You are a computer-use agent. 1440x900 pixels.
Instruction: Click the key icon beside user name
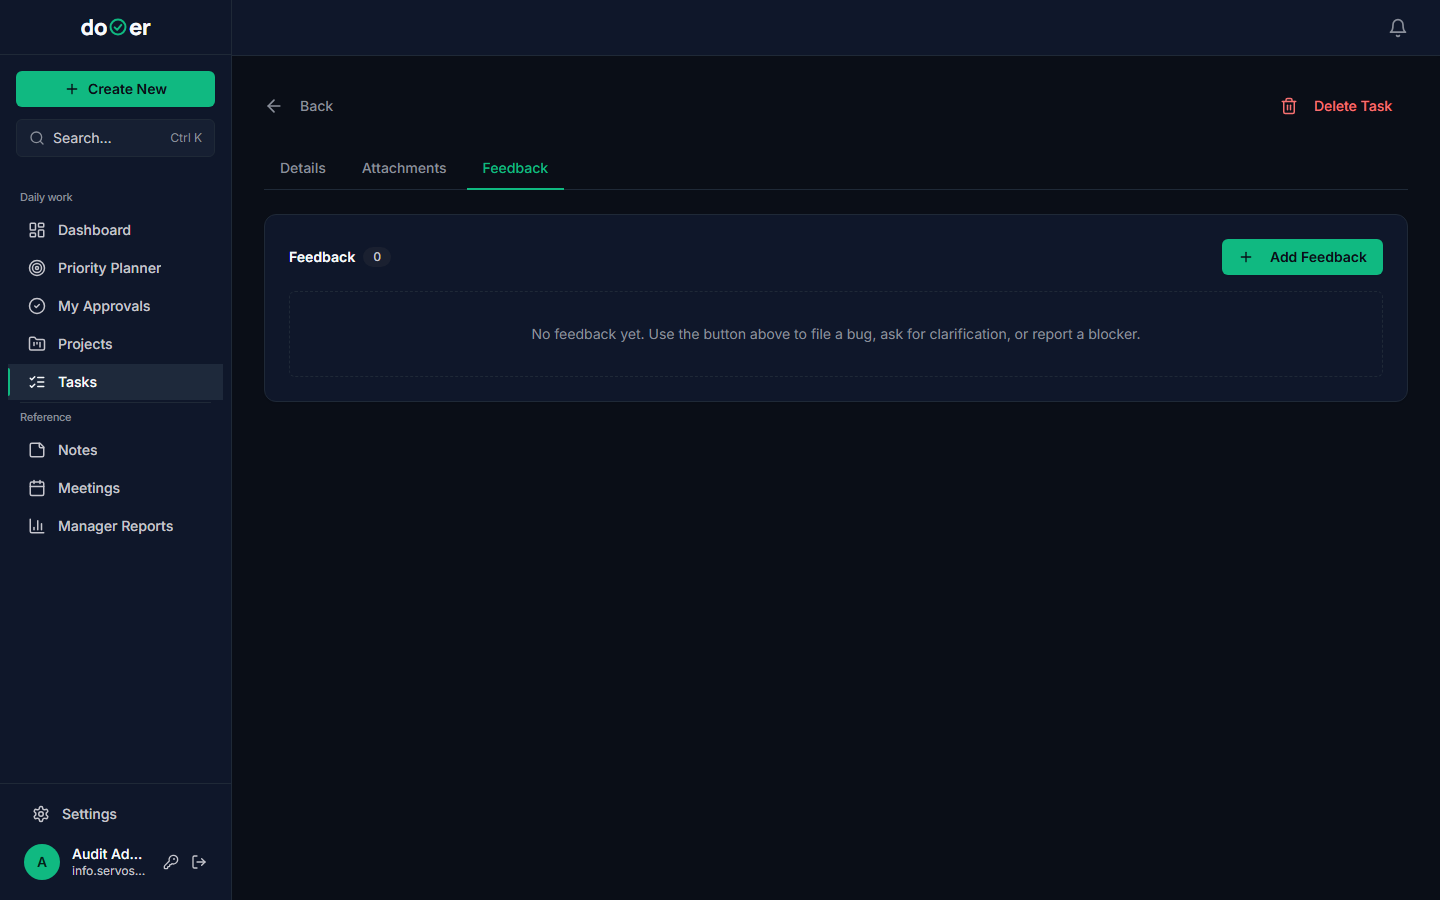(171, 862)
